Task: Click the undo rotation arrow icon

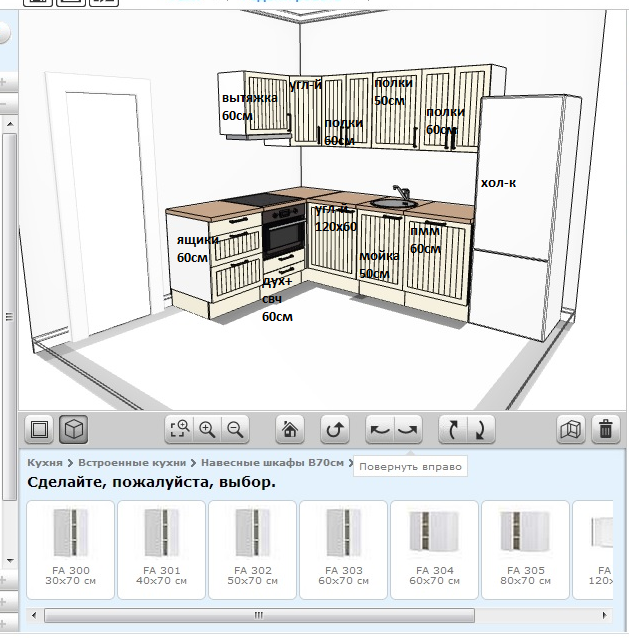Action: 335,429
